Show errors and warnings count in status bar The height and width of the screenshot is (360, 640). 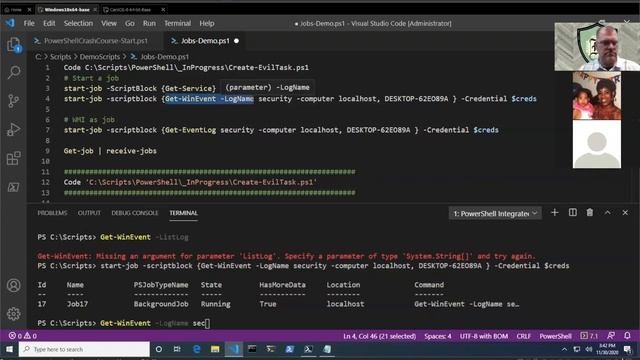[23, 336]
